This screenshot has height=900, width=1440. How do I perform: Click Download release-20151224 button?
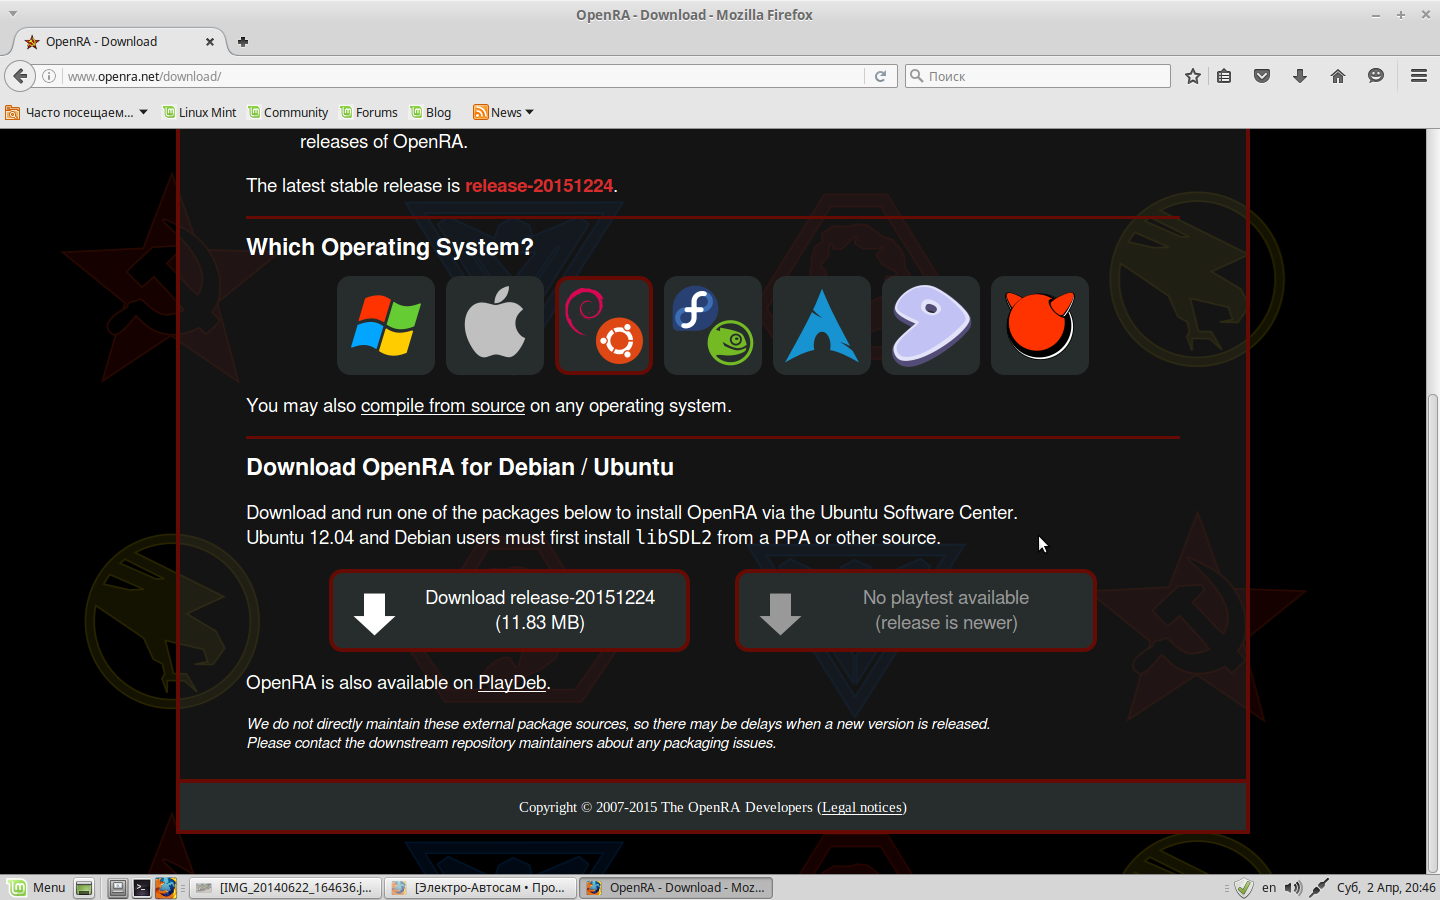[510, 610]
